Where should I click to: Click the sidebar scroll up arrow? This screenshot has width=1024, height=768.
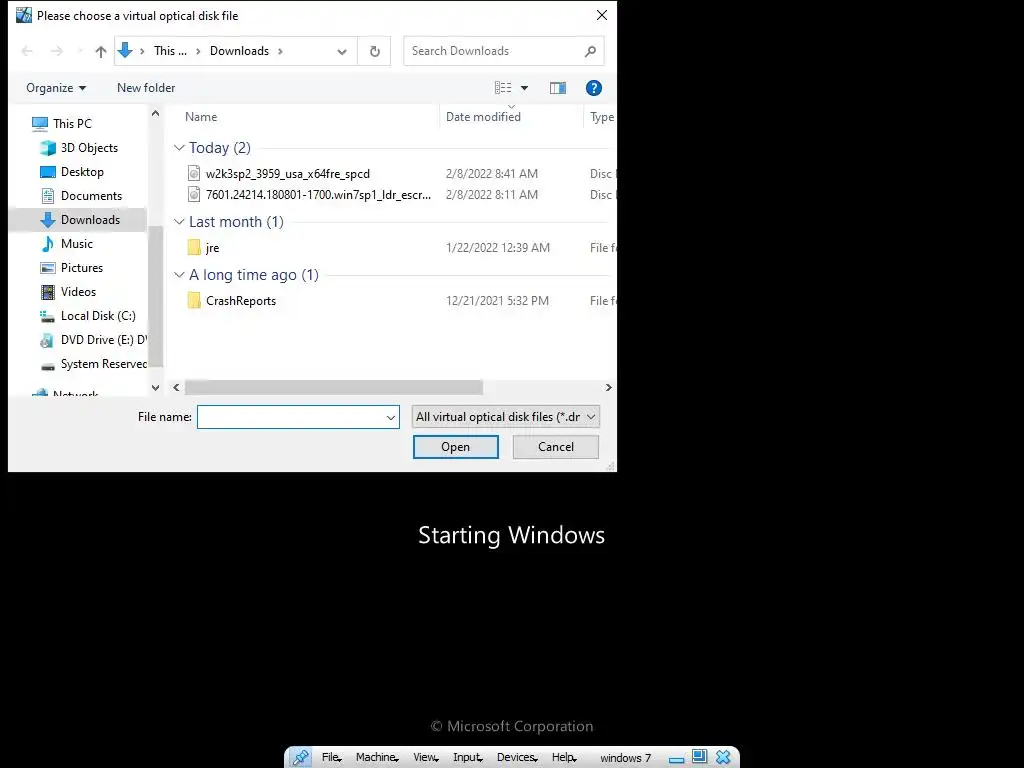[x=155, y=114]
